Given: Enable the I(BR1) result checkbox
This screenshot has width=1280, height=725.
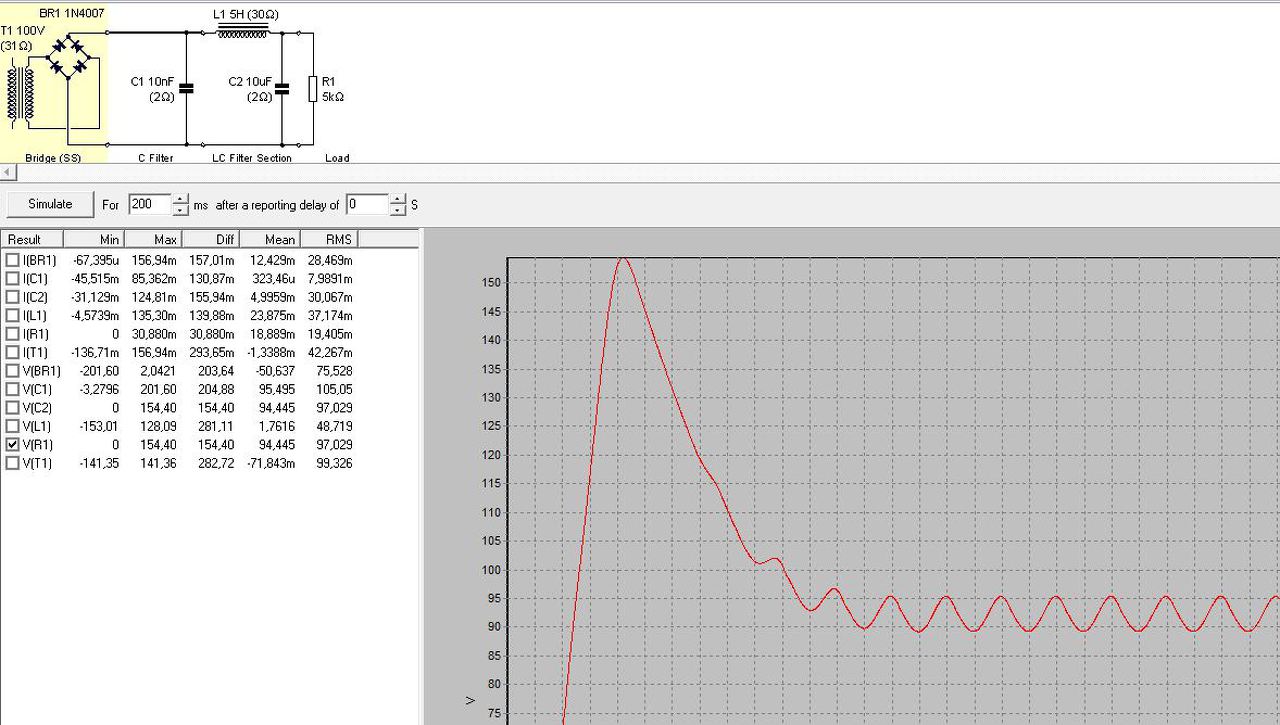Looking at the screenshot, I should tap(13, 260).
